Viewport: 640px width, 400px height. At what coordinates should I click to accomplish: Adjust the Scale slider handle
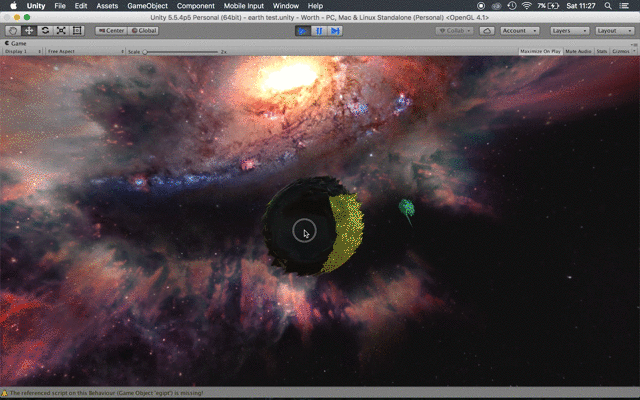pos(145,51)
